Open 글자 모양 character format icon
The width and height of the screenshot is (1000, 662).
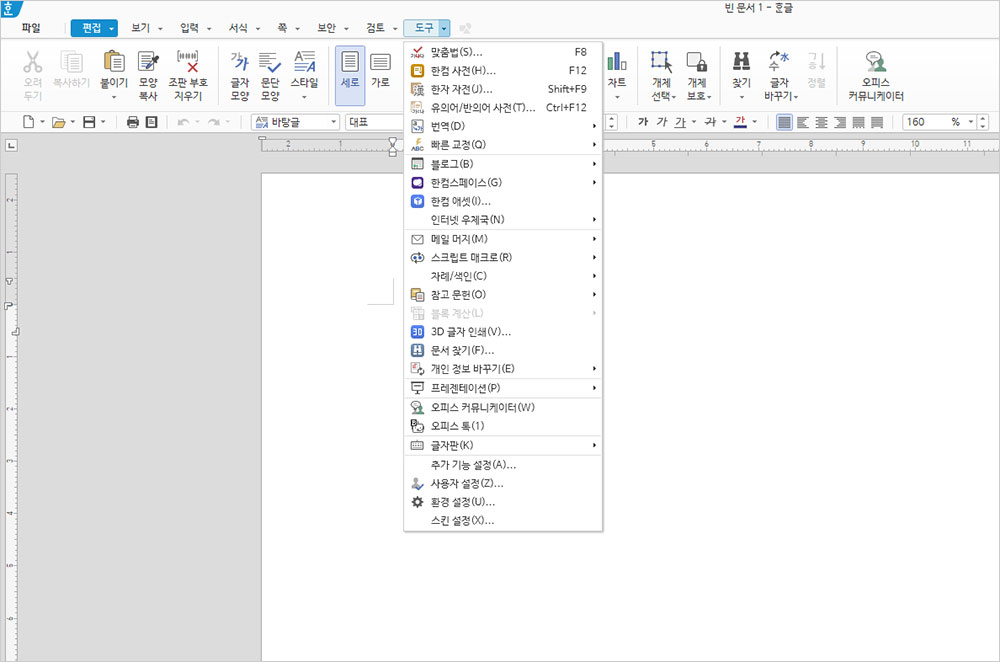click(x=240, y=62)
